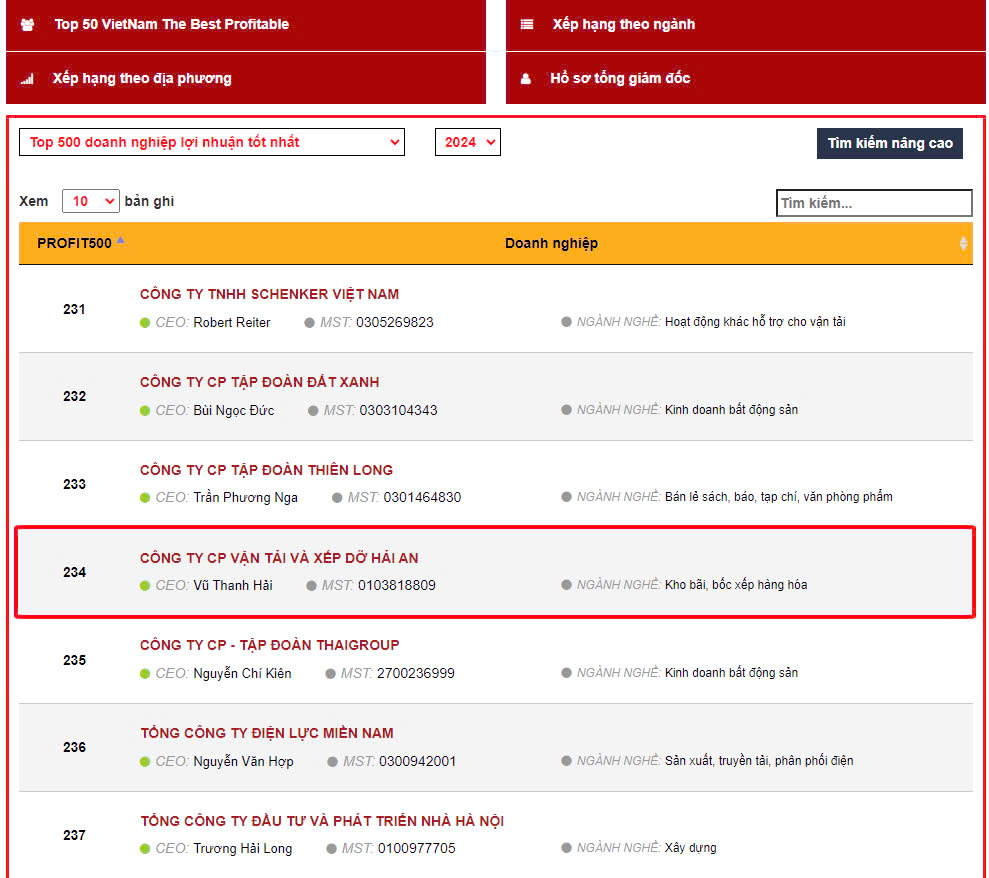This screenshot has height=878, width=989.
Task: Click CEO name Robert Reiter
Action: point(231,322)
